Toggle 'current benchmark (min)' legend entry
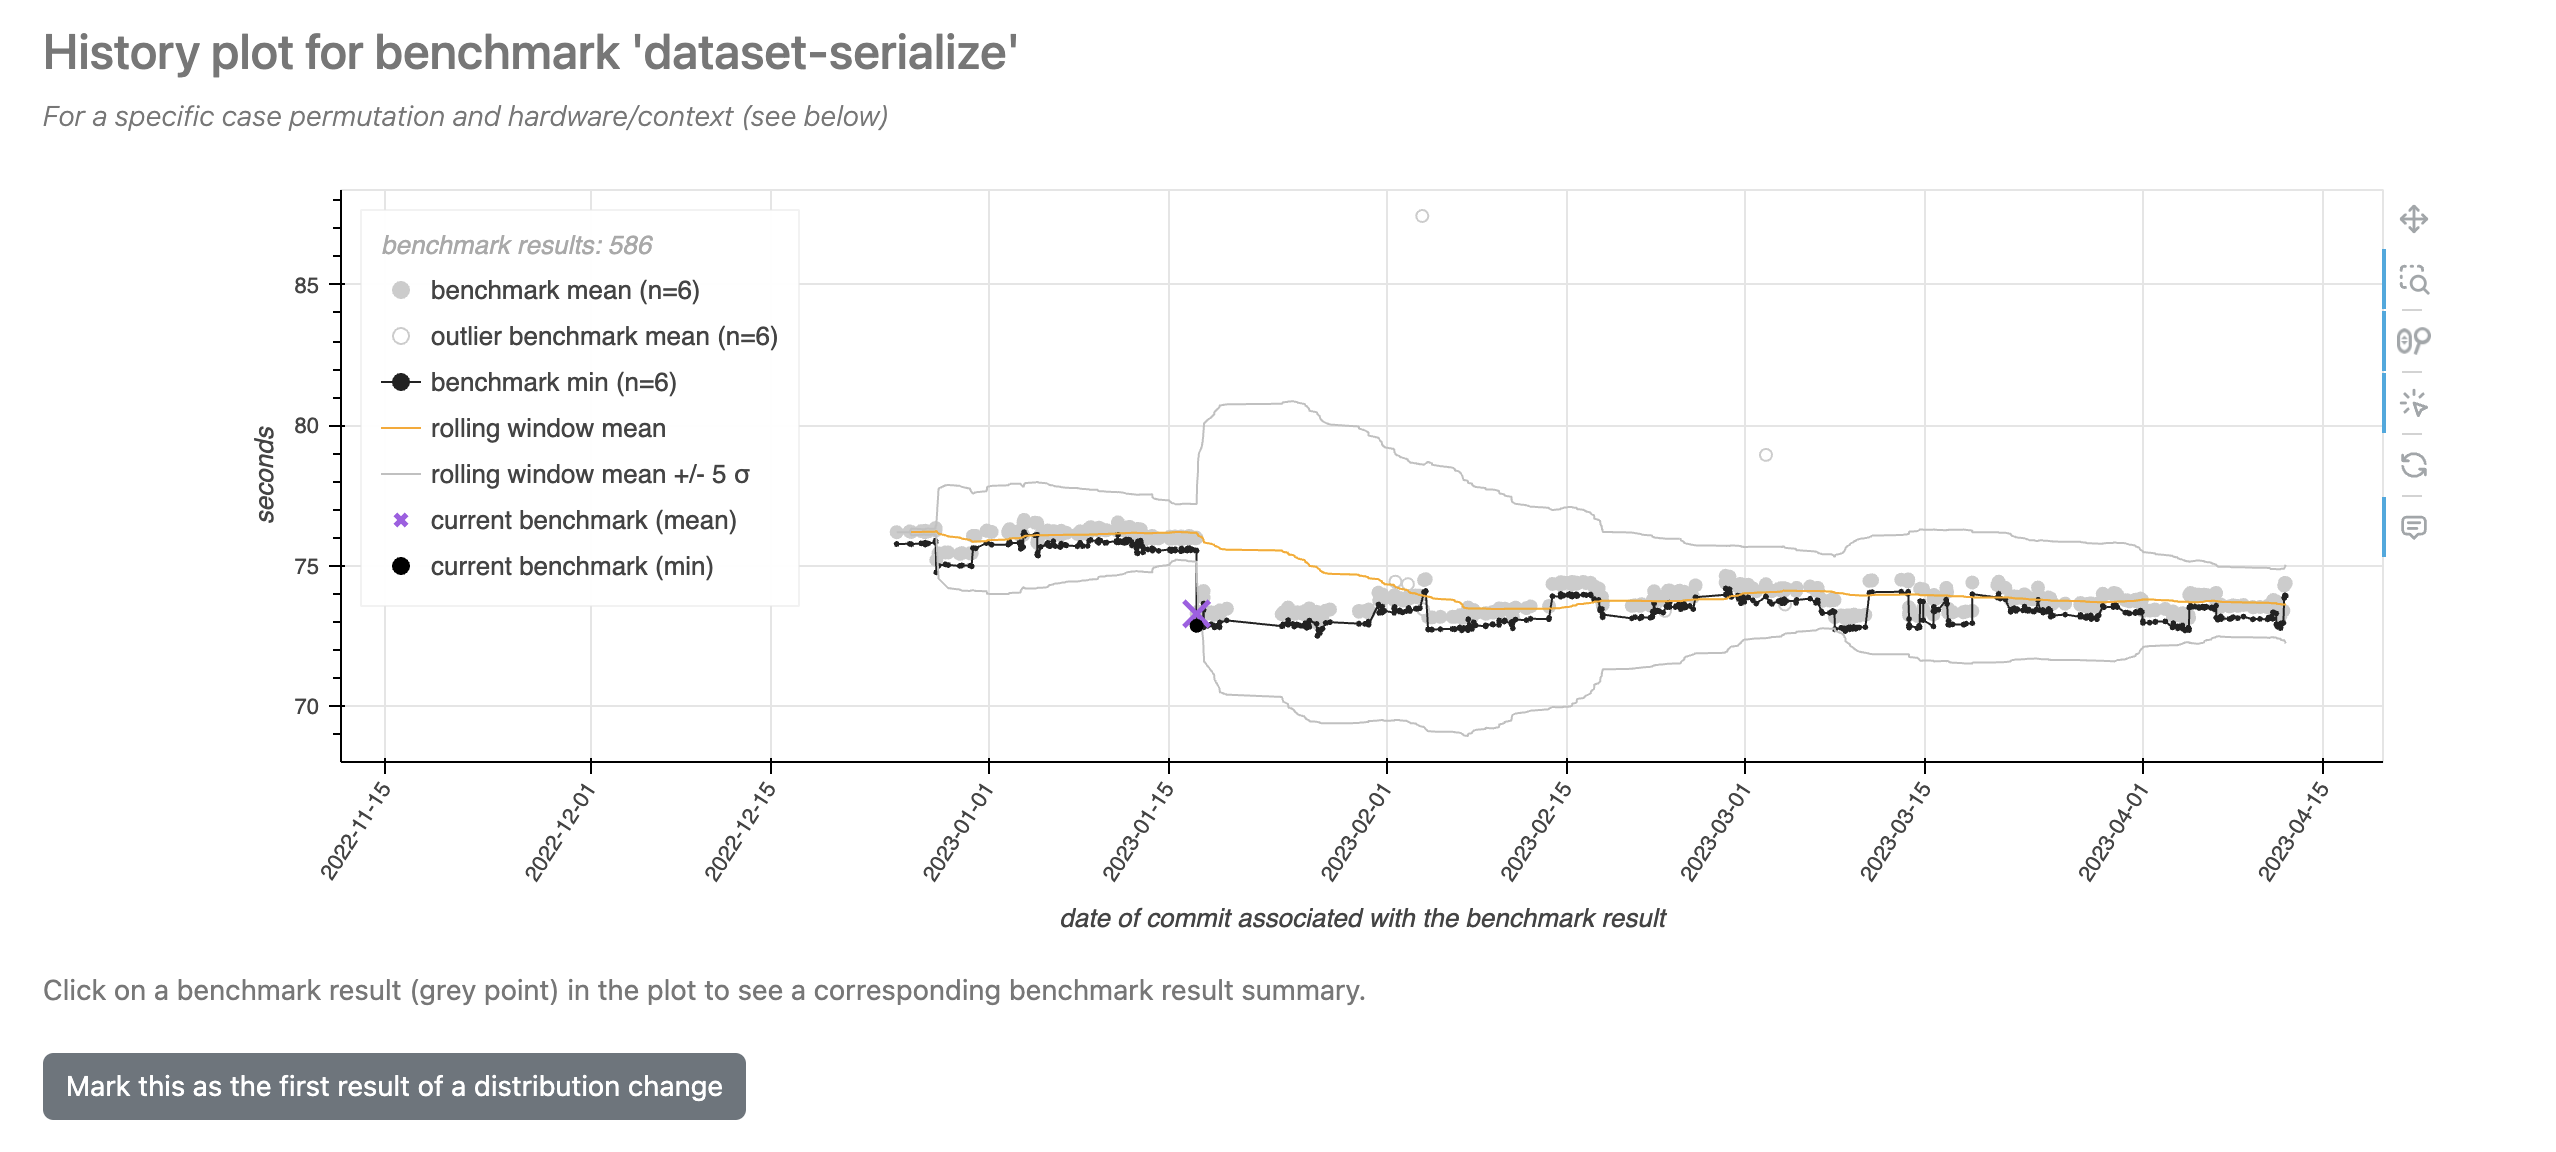Image resolution: width=2556 pixels, height=1152 pixels. (x=548, y=566)
